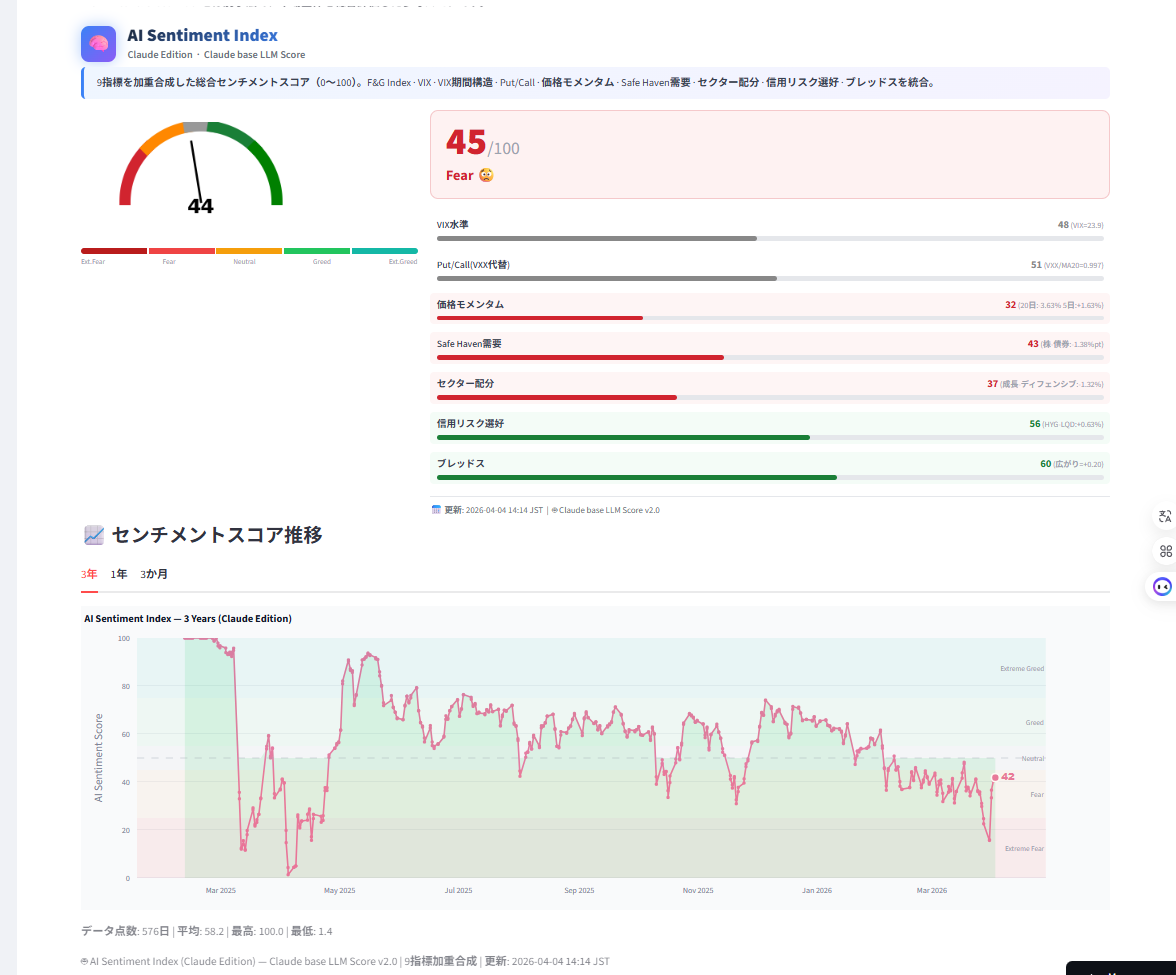Click the orange Neutral legend segment
Screen dimensions: 1176x975
pos(249,251)
